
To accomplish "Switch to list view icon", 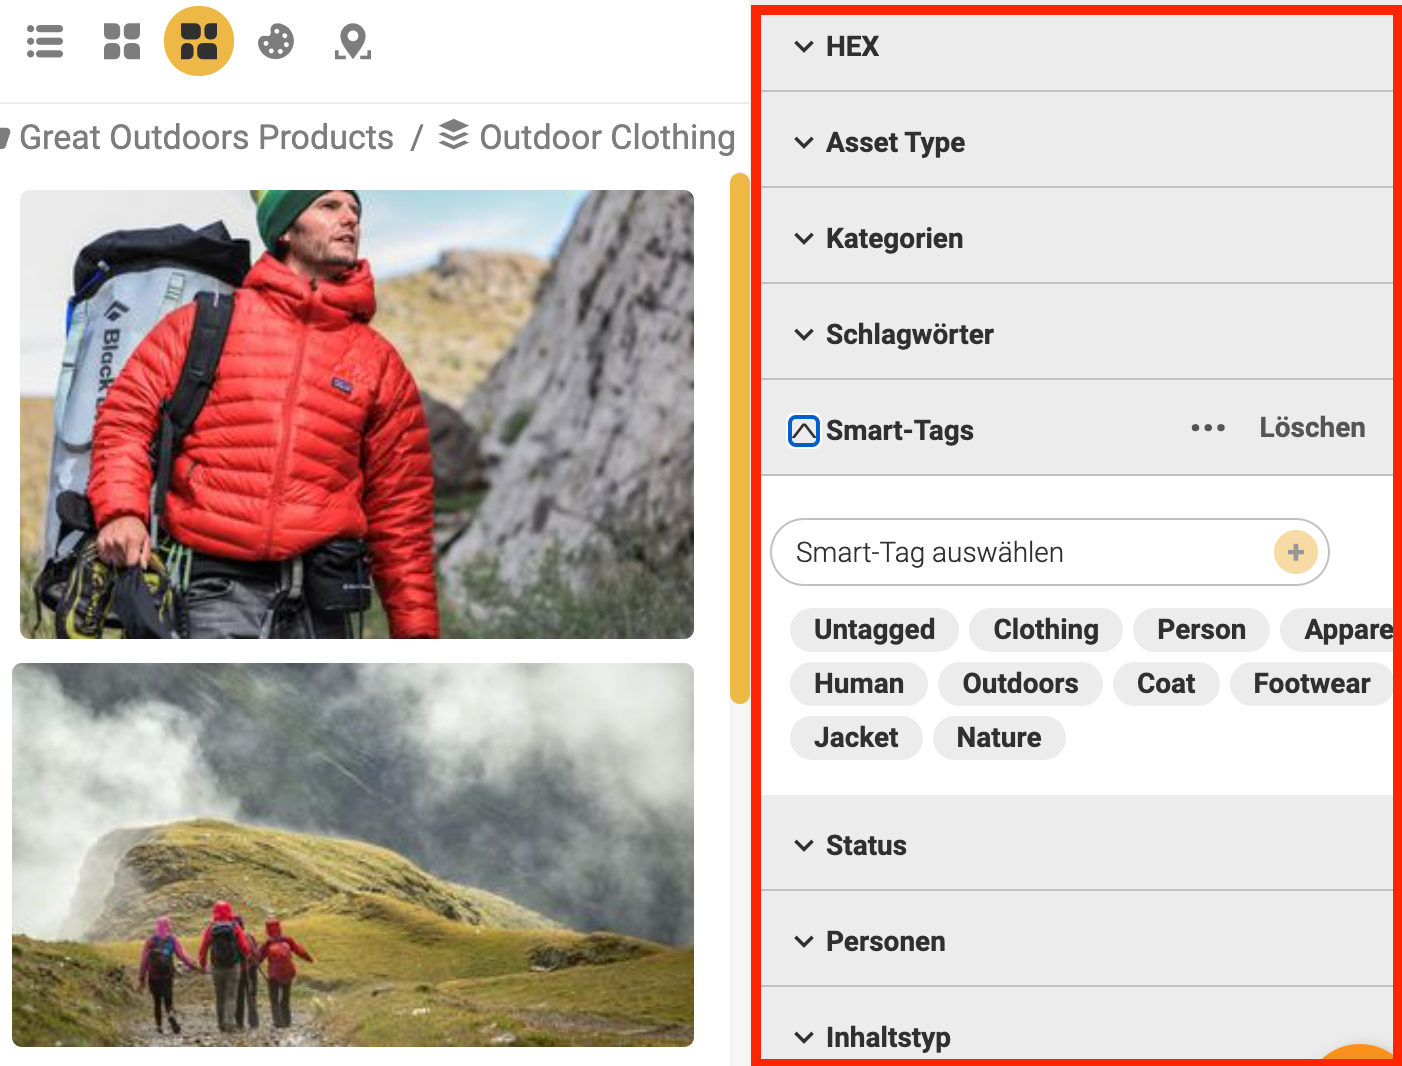I will 45,42.
